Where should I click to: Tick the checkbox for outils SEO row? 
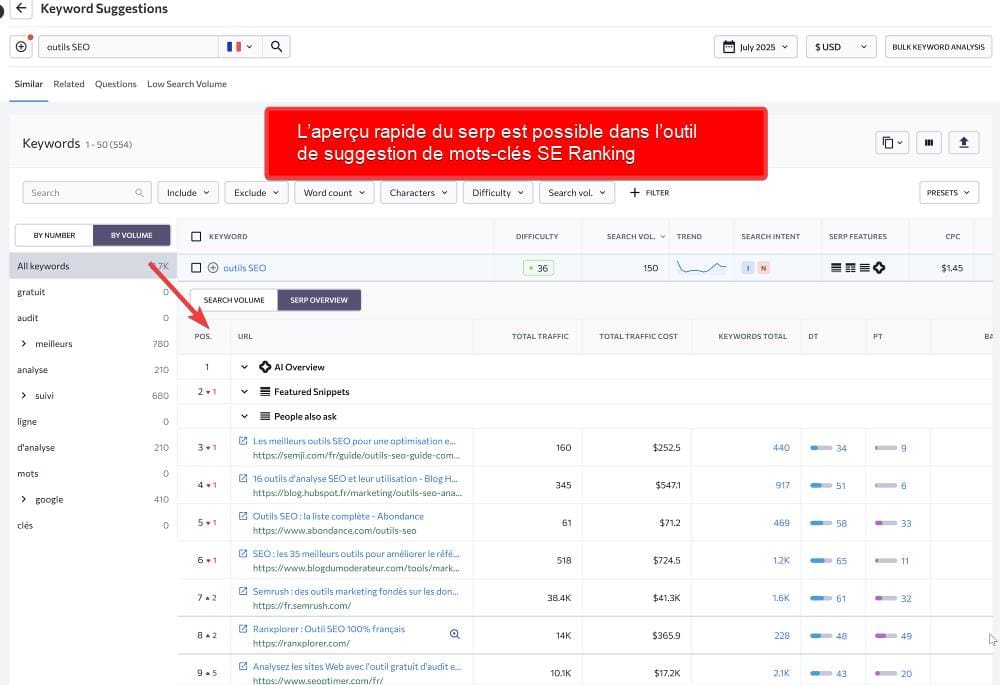click(196, 268)
